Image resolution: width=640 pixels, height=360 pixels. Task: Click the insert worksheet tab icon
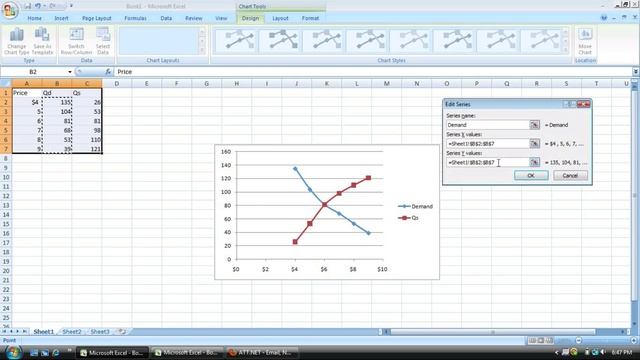pyautogui.click(x=121, y=331)
